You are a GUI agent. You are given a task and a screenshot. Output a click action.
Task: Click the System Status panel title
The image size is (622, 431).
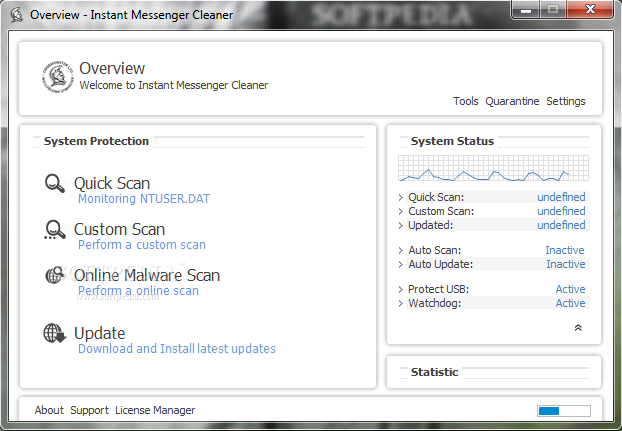tap(452, 141)
